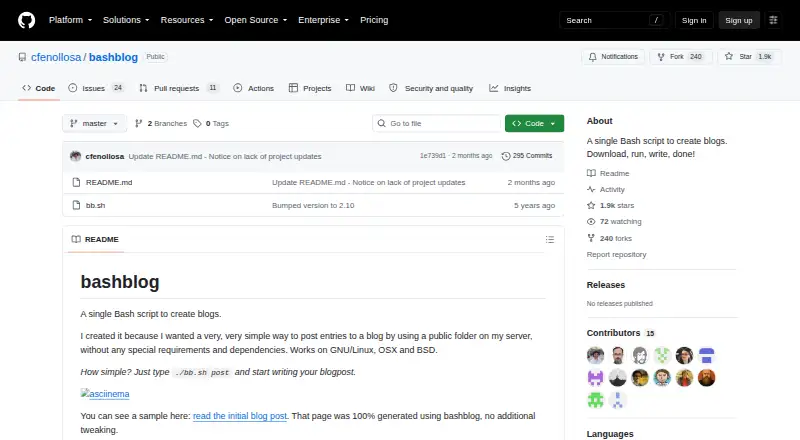800x440 pixels.
Task: Switch to the Code tab
Action: click(x=39, y=88)
